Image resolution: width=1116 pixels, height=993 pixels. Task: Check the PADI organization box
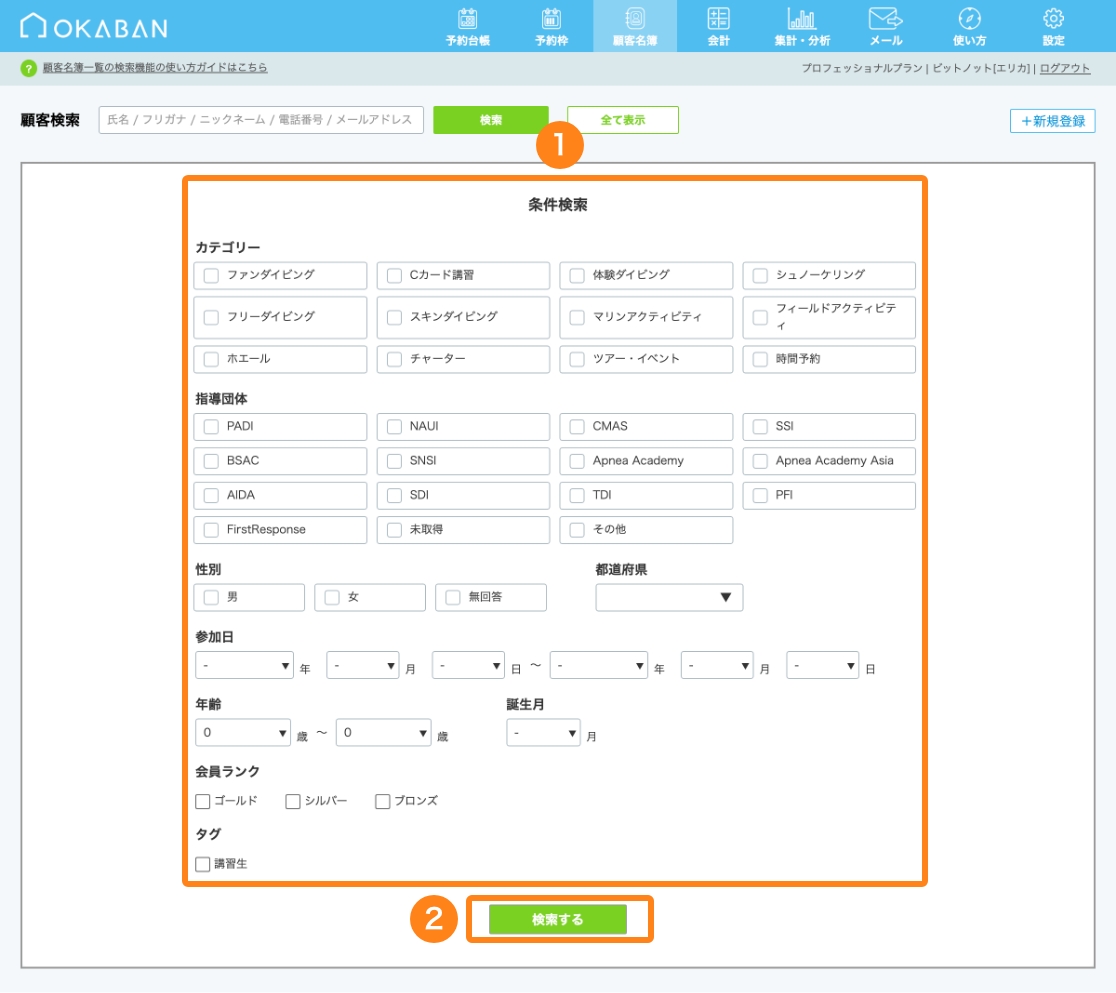tap(211, 426)
